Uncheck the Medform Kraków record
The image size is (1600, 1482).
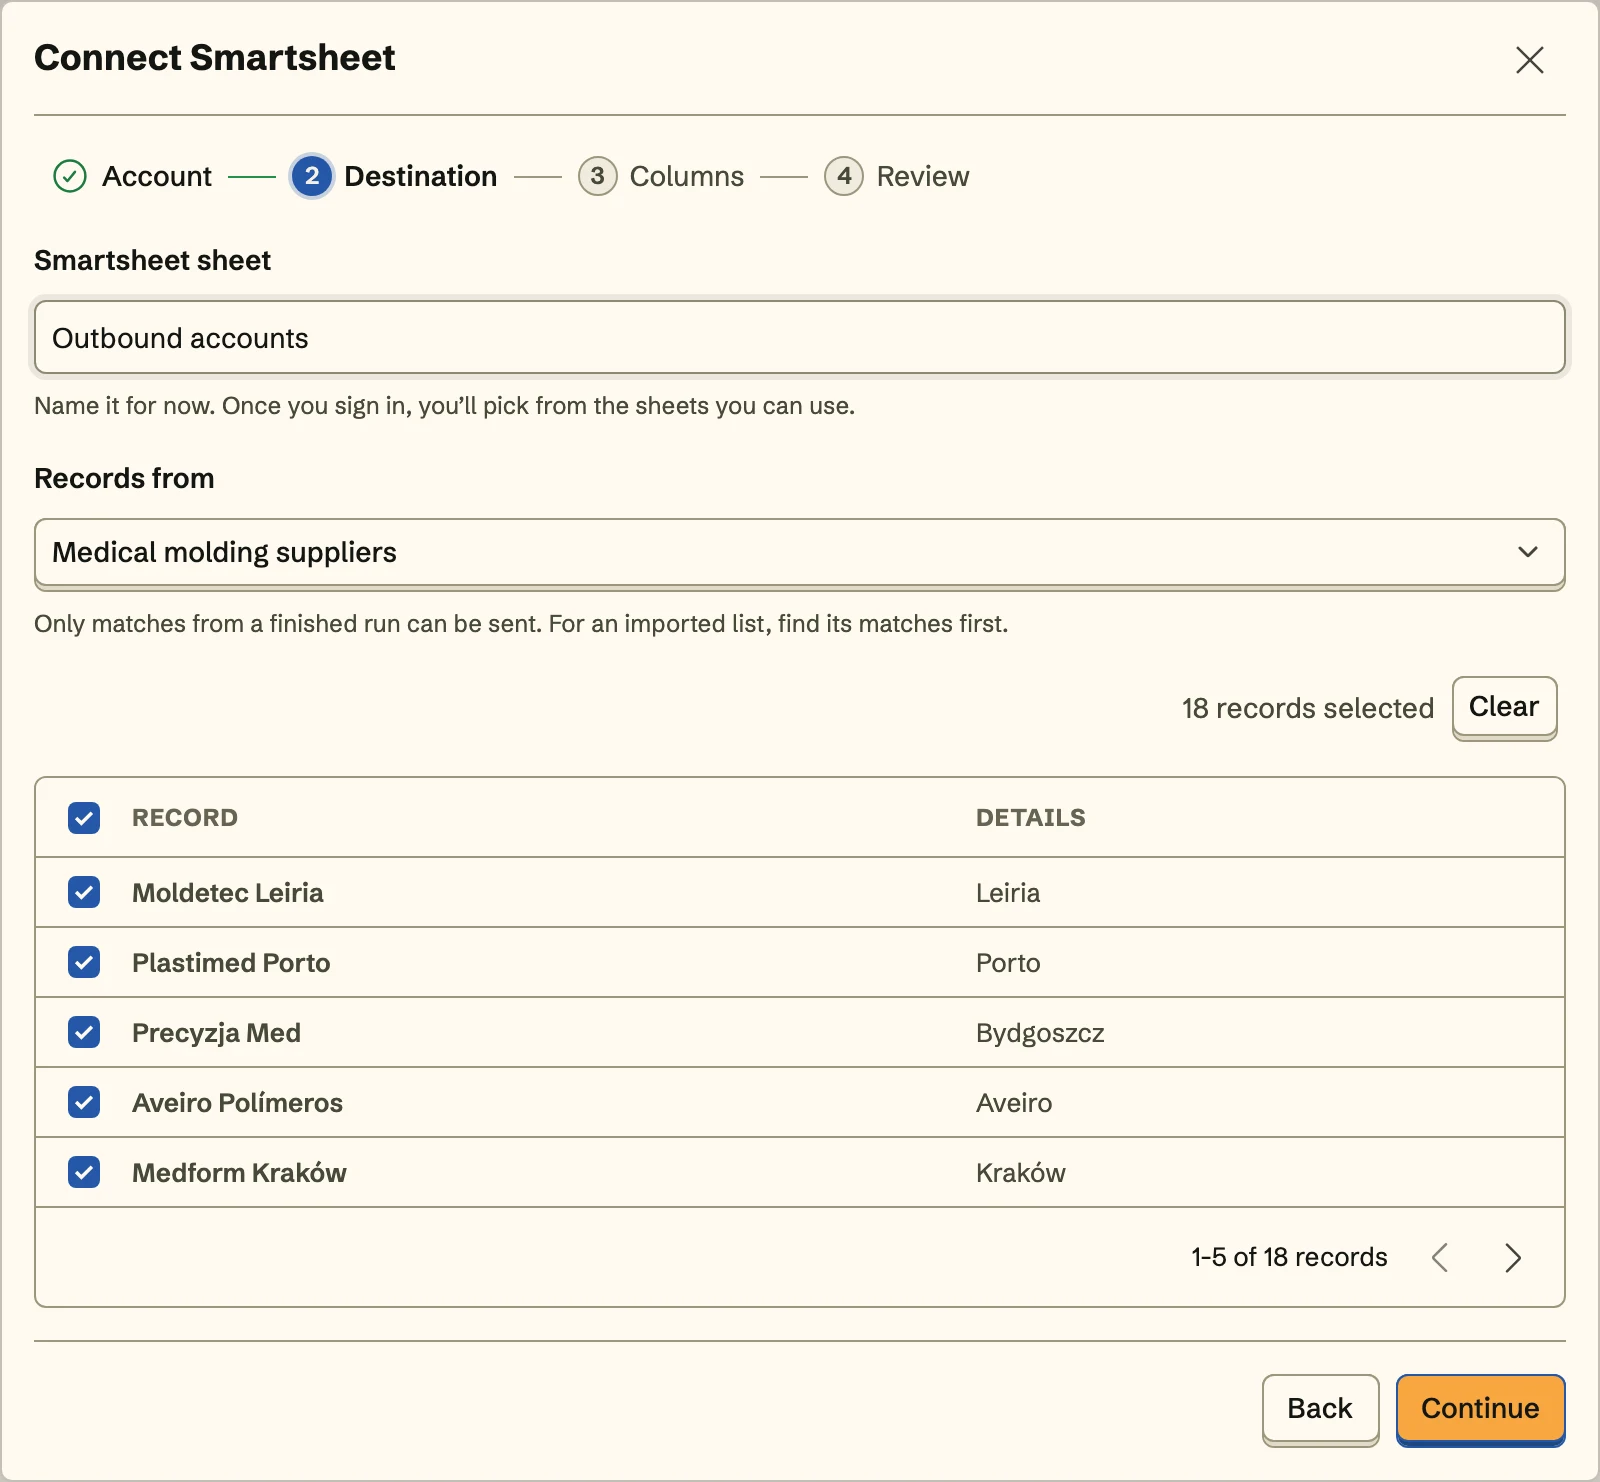point(84,1172)
